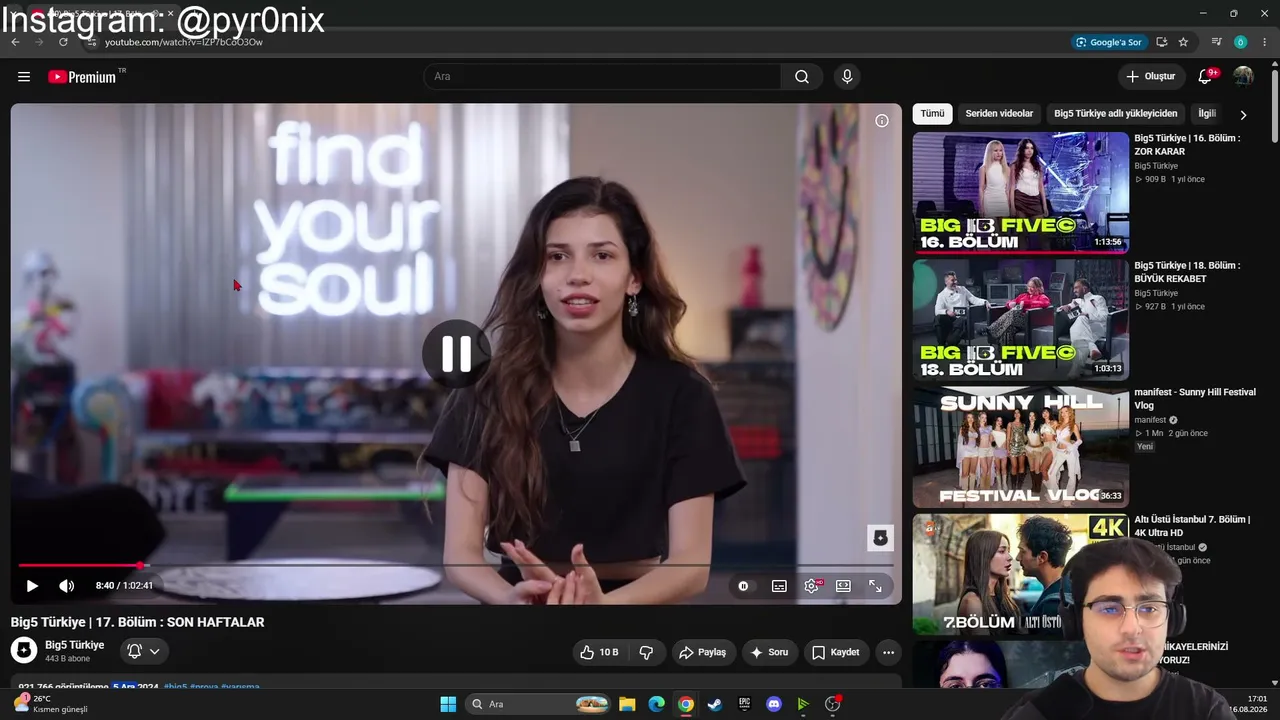Image resolution: width=1280 pixels, height=720 pixels.
Task: Click the address bar URL
Action: pyautogui.click(x=184, y=42)
